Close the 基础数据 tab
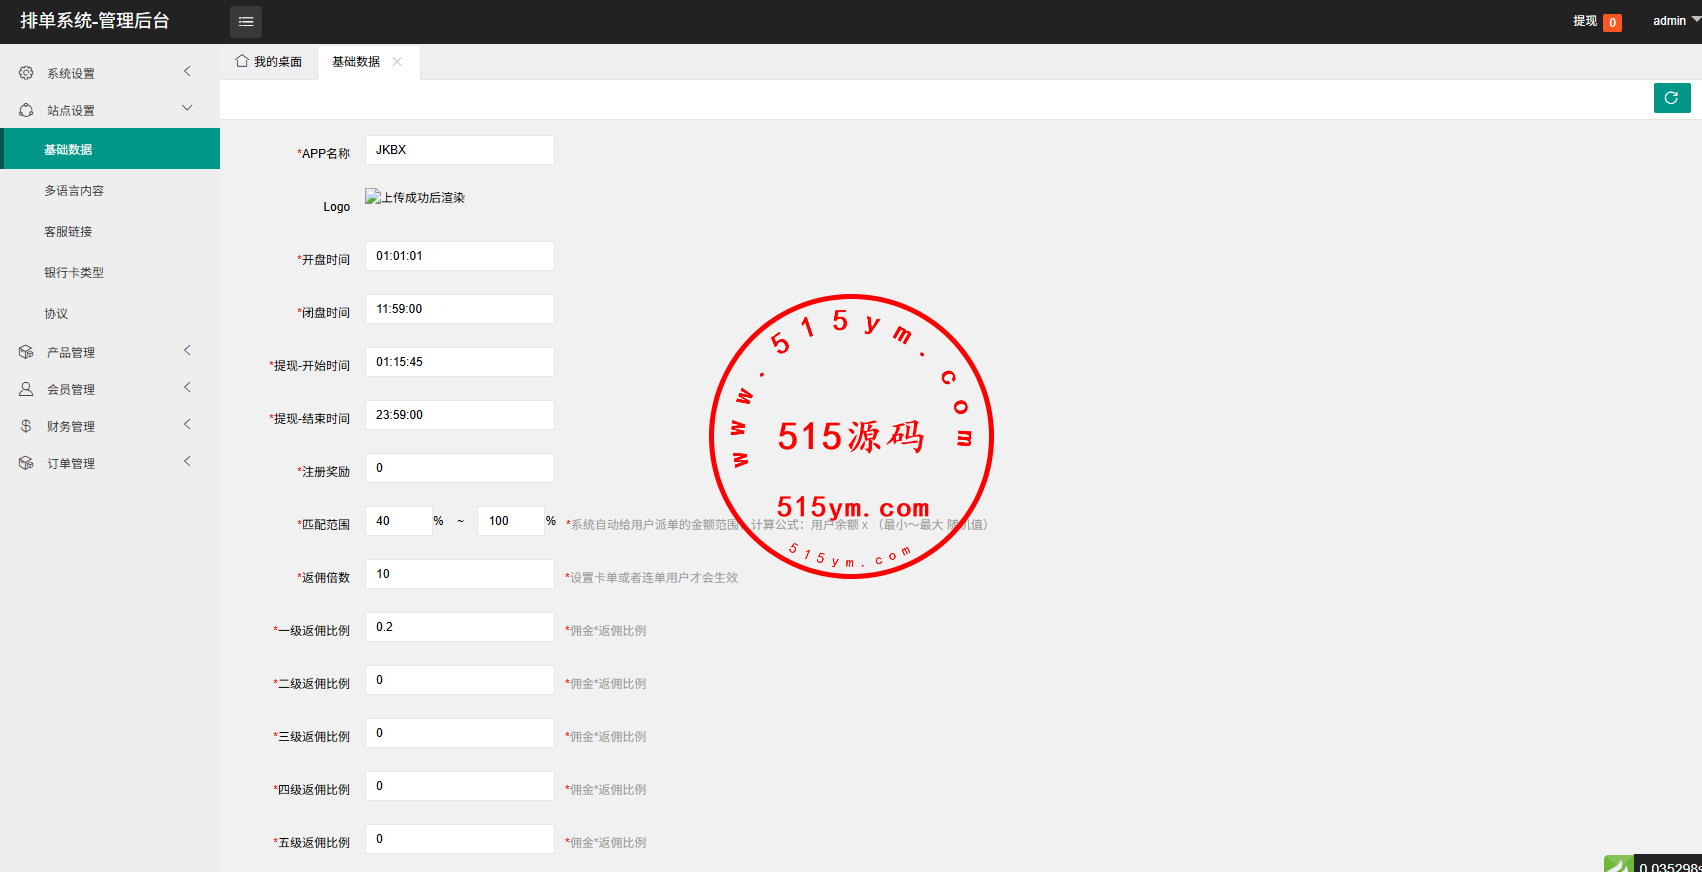 (x=397, y=62)
